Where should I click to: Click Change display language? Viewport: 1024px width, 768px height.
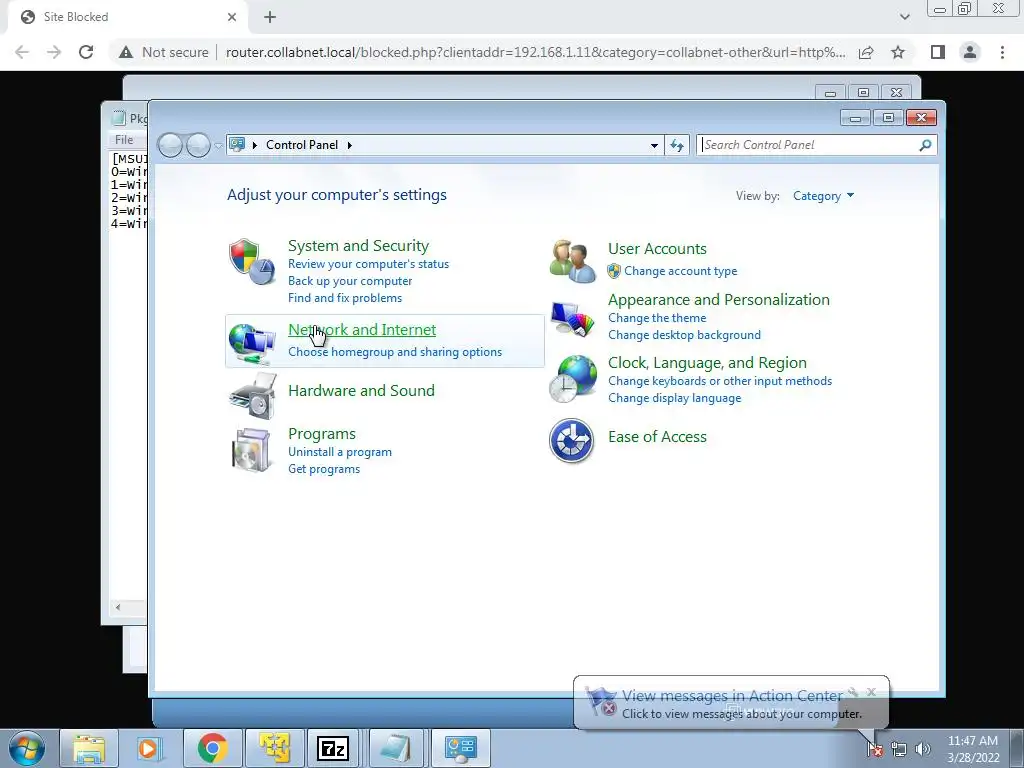675,398
